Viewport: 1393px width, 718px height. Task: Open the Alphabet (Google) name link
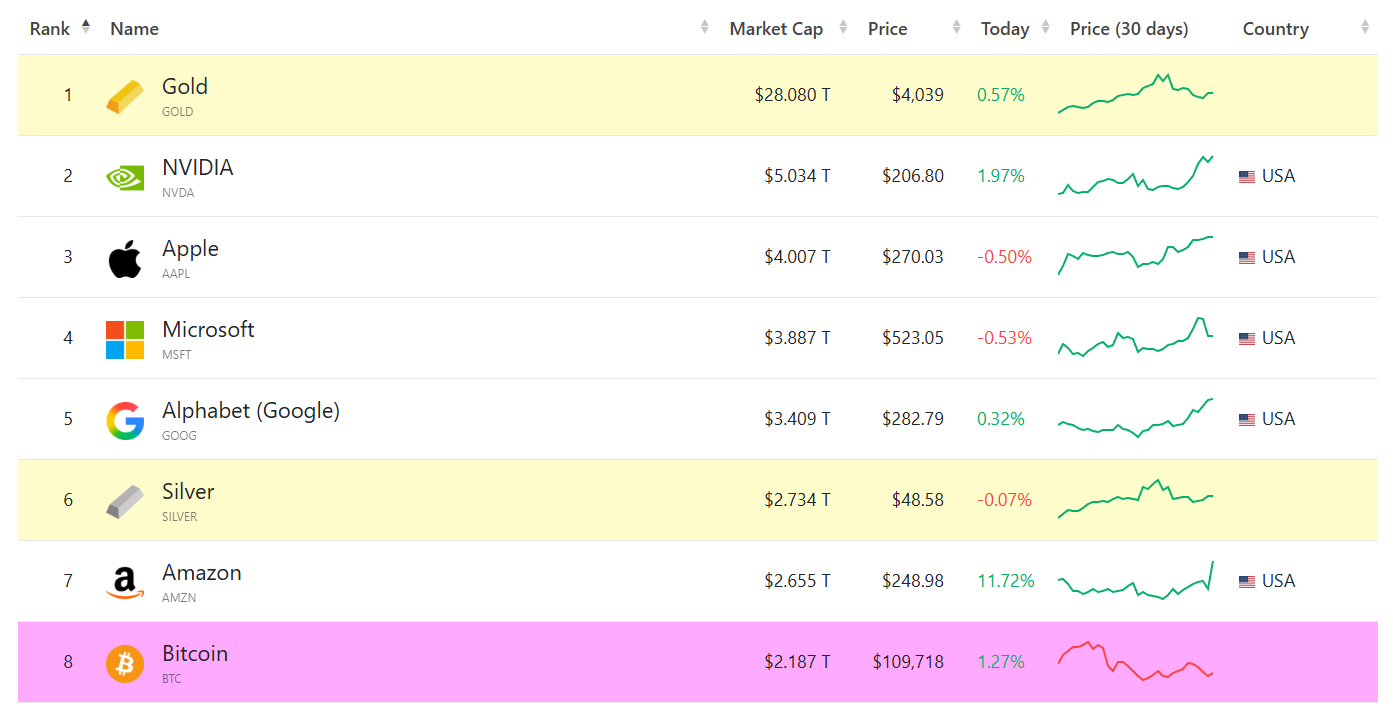coord(251,411)
